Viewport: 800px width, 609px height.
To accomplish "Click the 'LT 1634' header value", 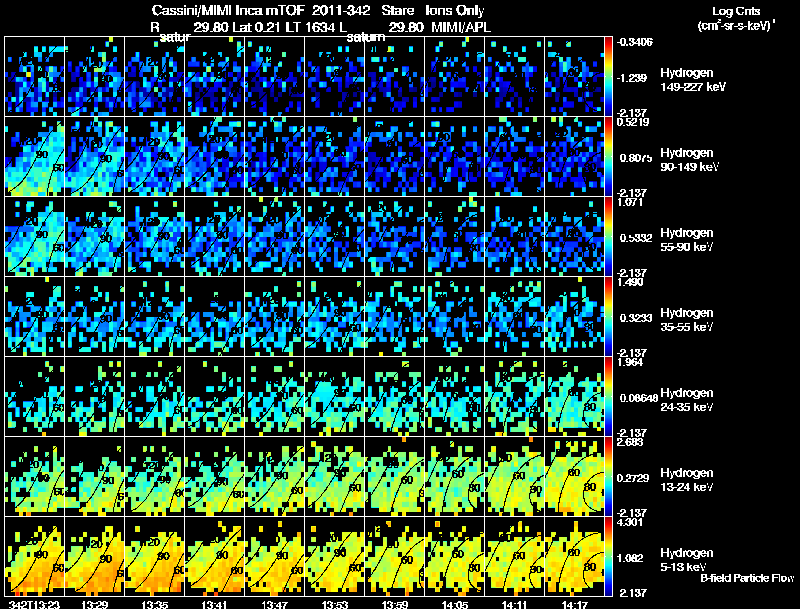I will [311, 27].
